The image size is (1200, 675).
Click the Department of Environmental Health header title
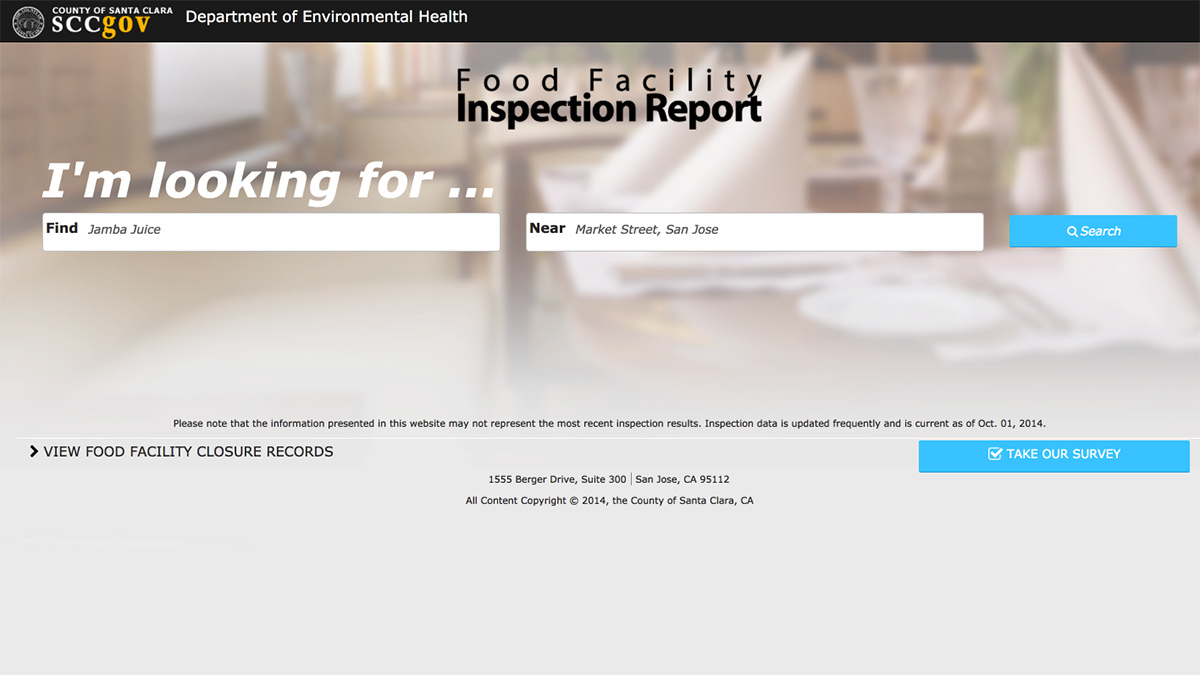pos(326,17)
